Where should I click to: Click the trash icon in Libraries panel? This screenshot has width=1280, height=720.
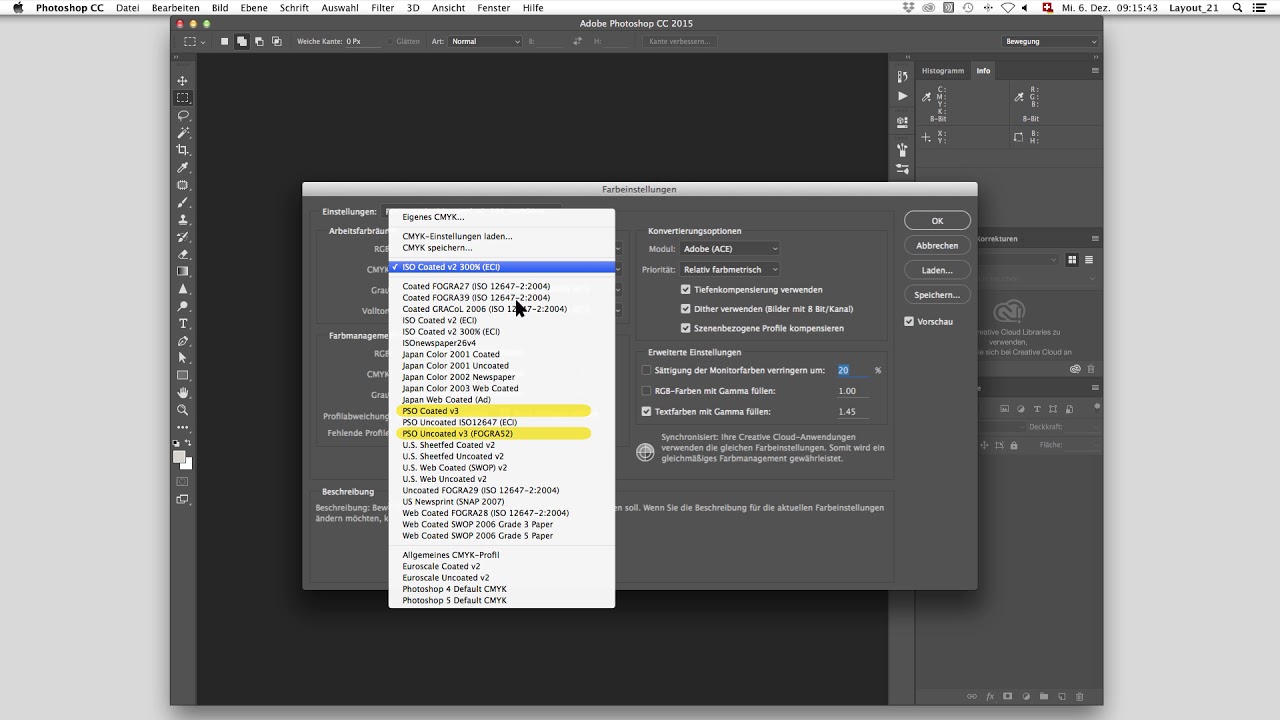click(x=1091, y=369)
